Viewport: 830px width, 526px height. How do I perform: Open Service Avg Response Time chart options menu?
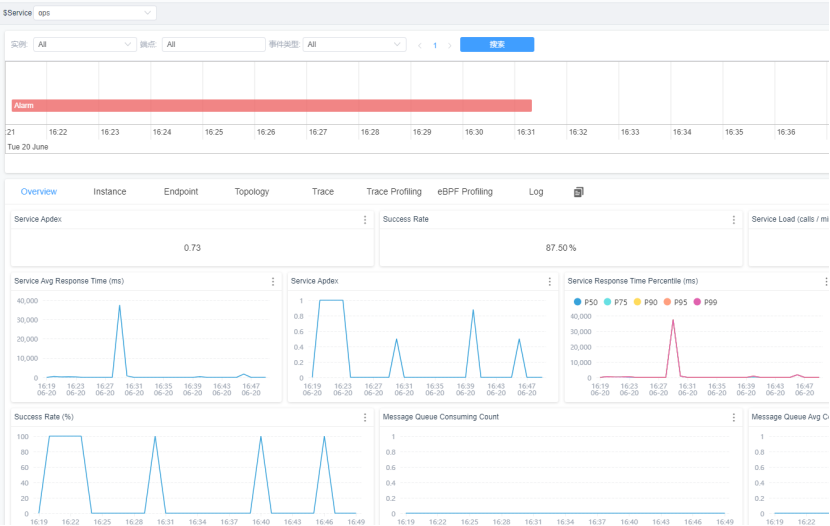click(x=273, y=282)
